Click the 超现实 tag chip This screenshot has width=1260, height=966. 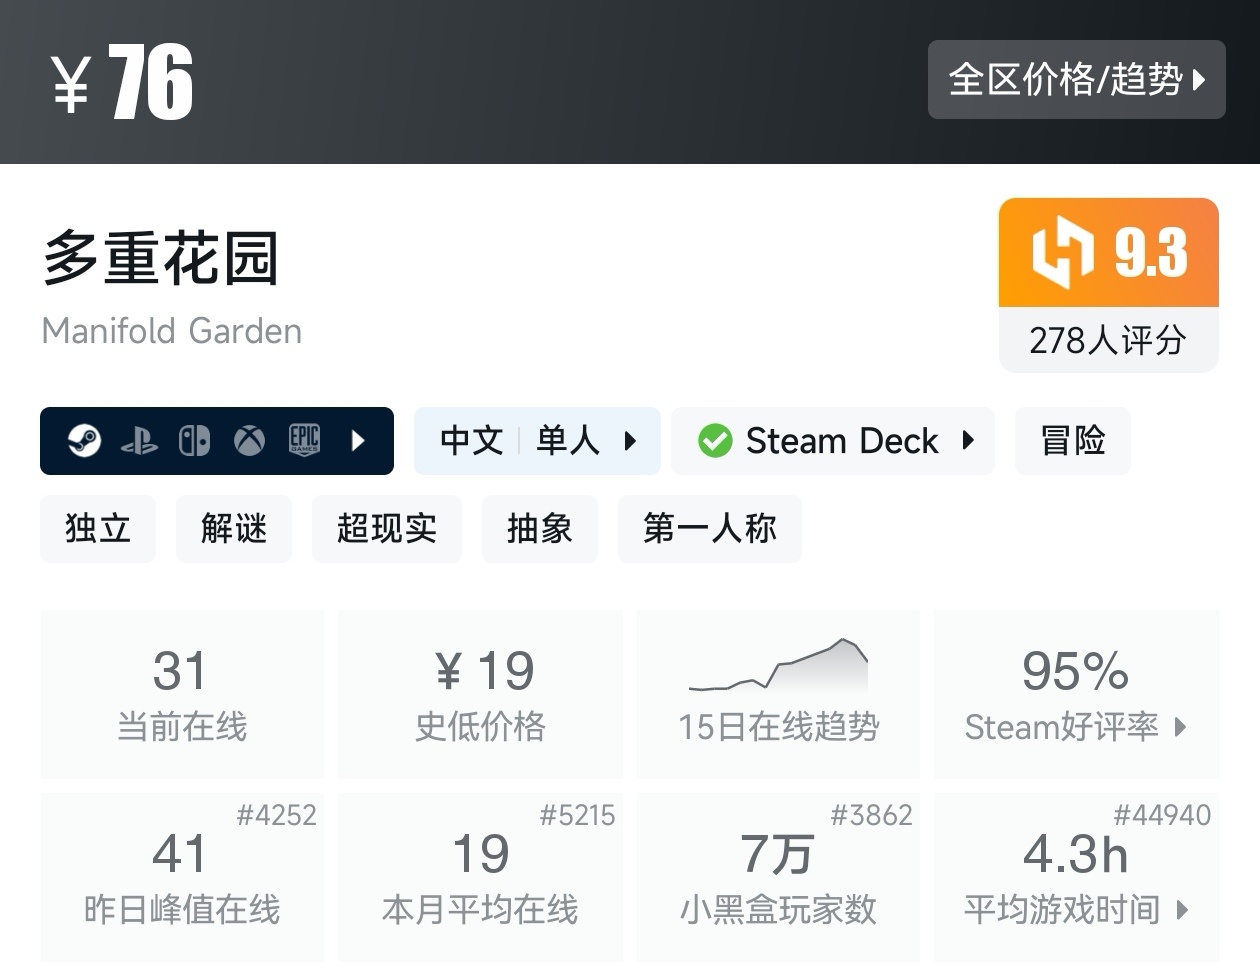click(387, 529)
